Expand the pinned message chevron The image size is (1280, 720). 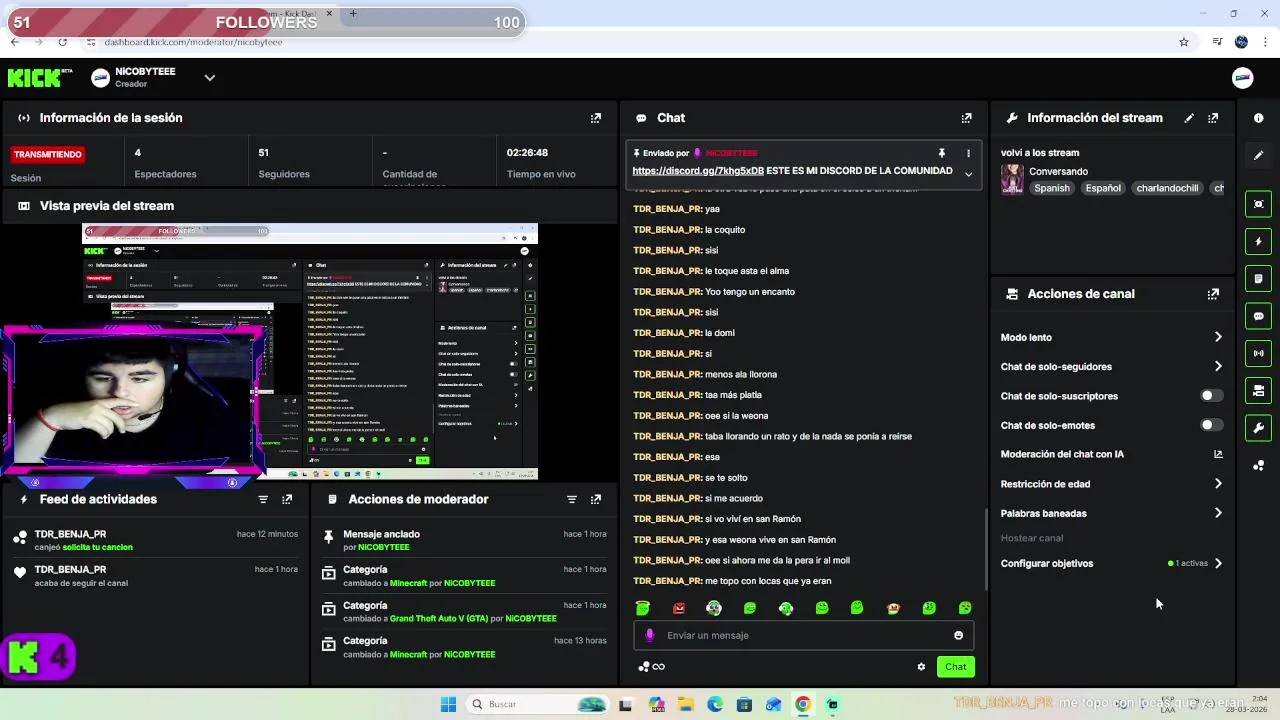[968, 174]
